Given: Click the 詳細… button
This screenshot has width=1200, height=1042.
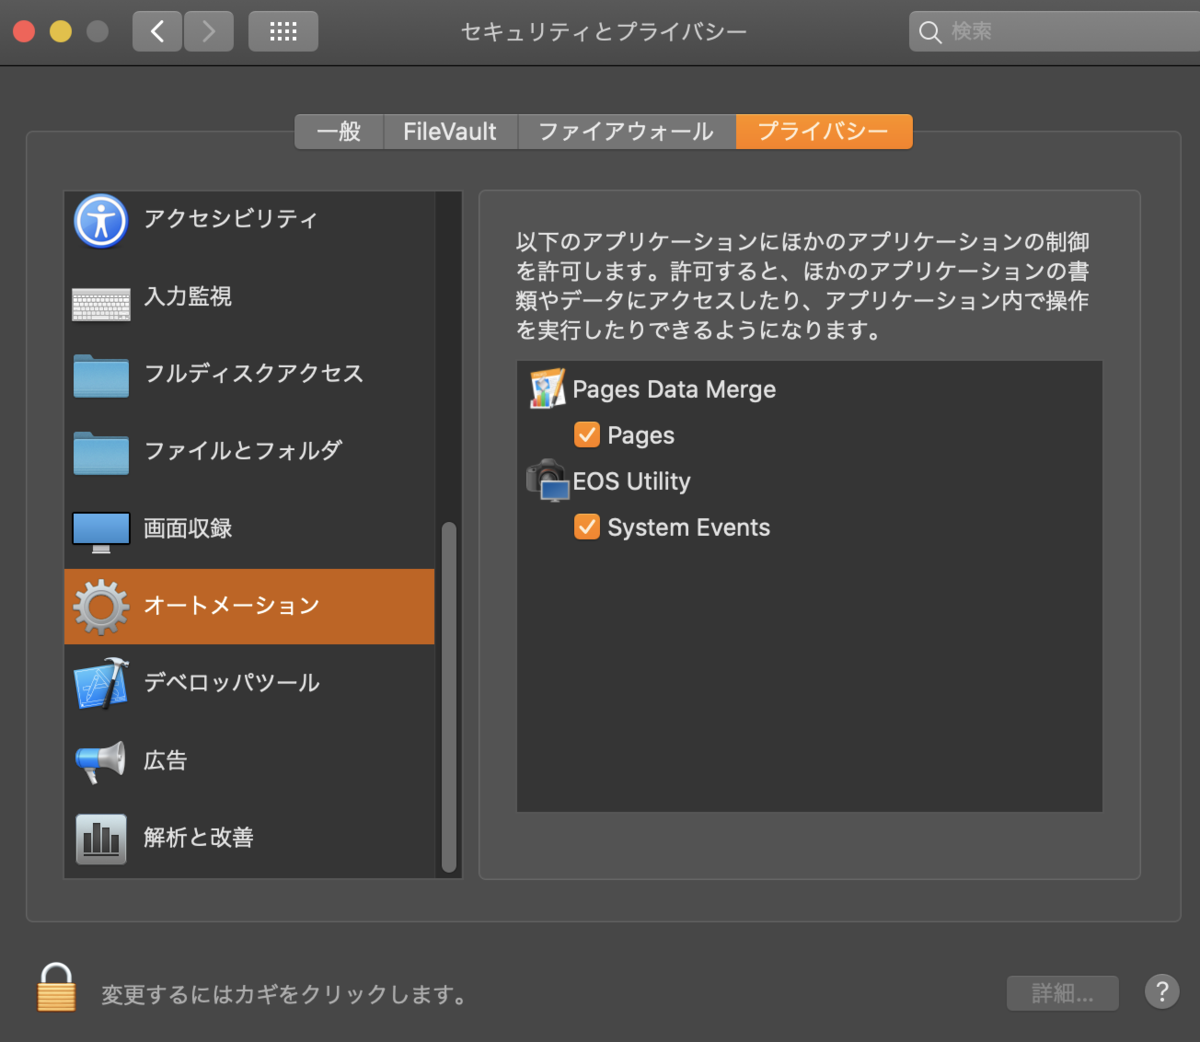Looking at the screenshot, I should point(1062,993).
